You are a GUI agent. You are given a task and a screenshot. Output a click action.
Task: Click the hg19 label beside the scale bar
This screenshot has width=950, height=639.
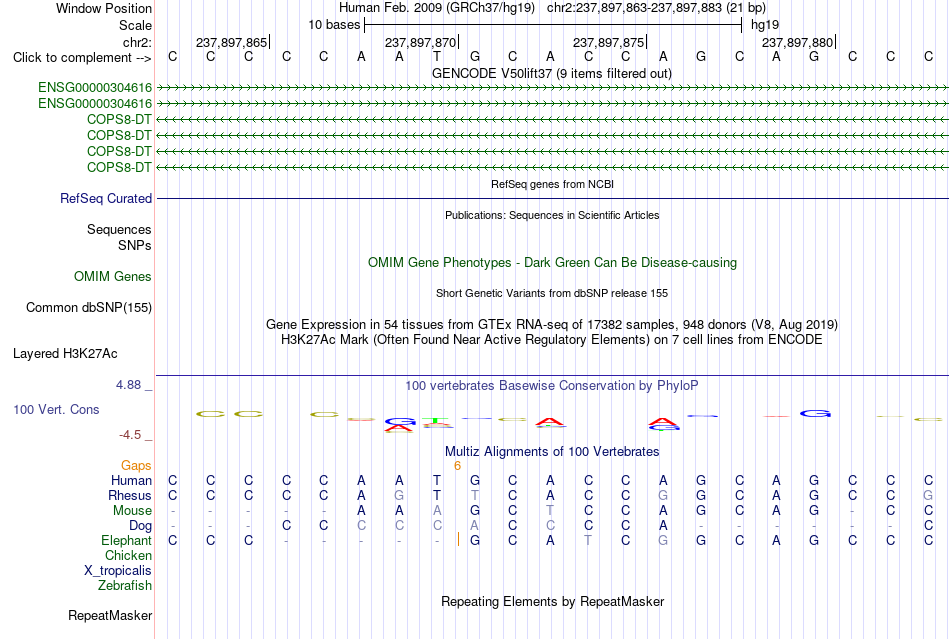[x=765, y=25]
